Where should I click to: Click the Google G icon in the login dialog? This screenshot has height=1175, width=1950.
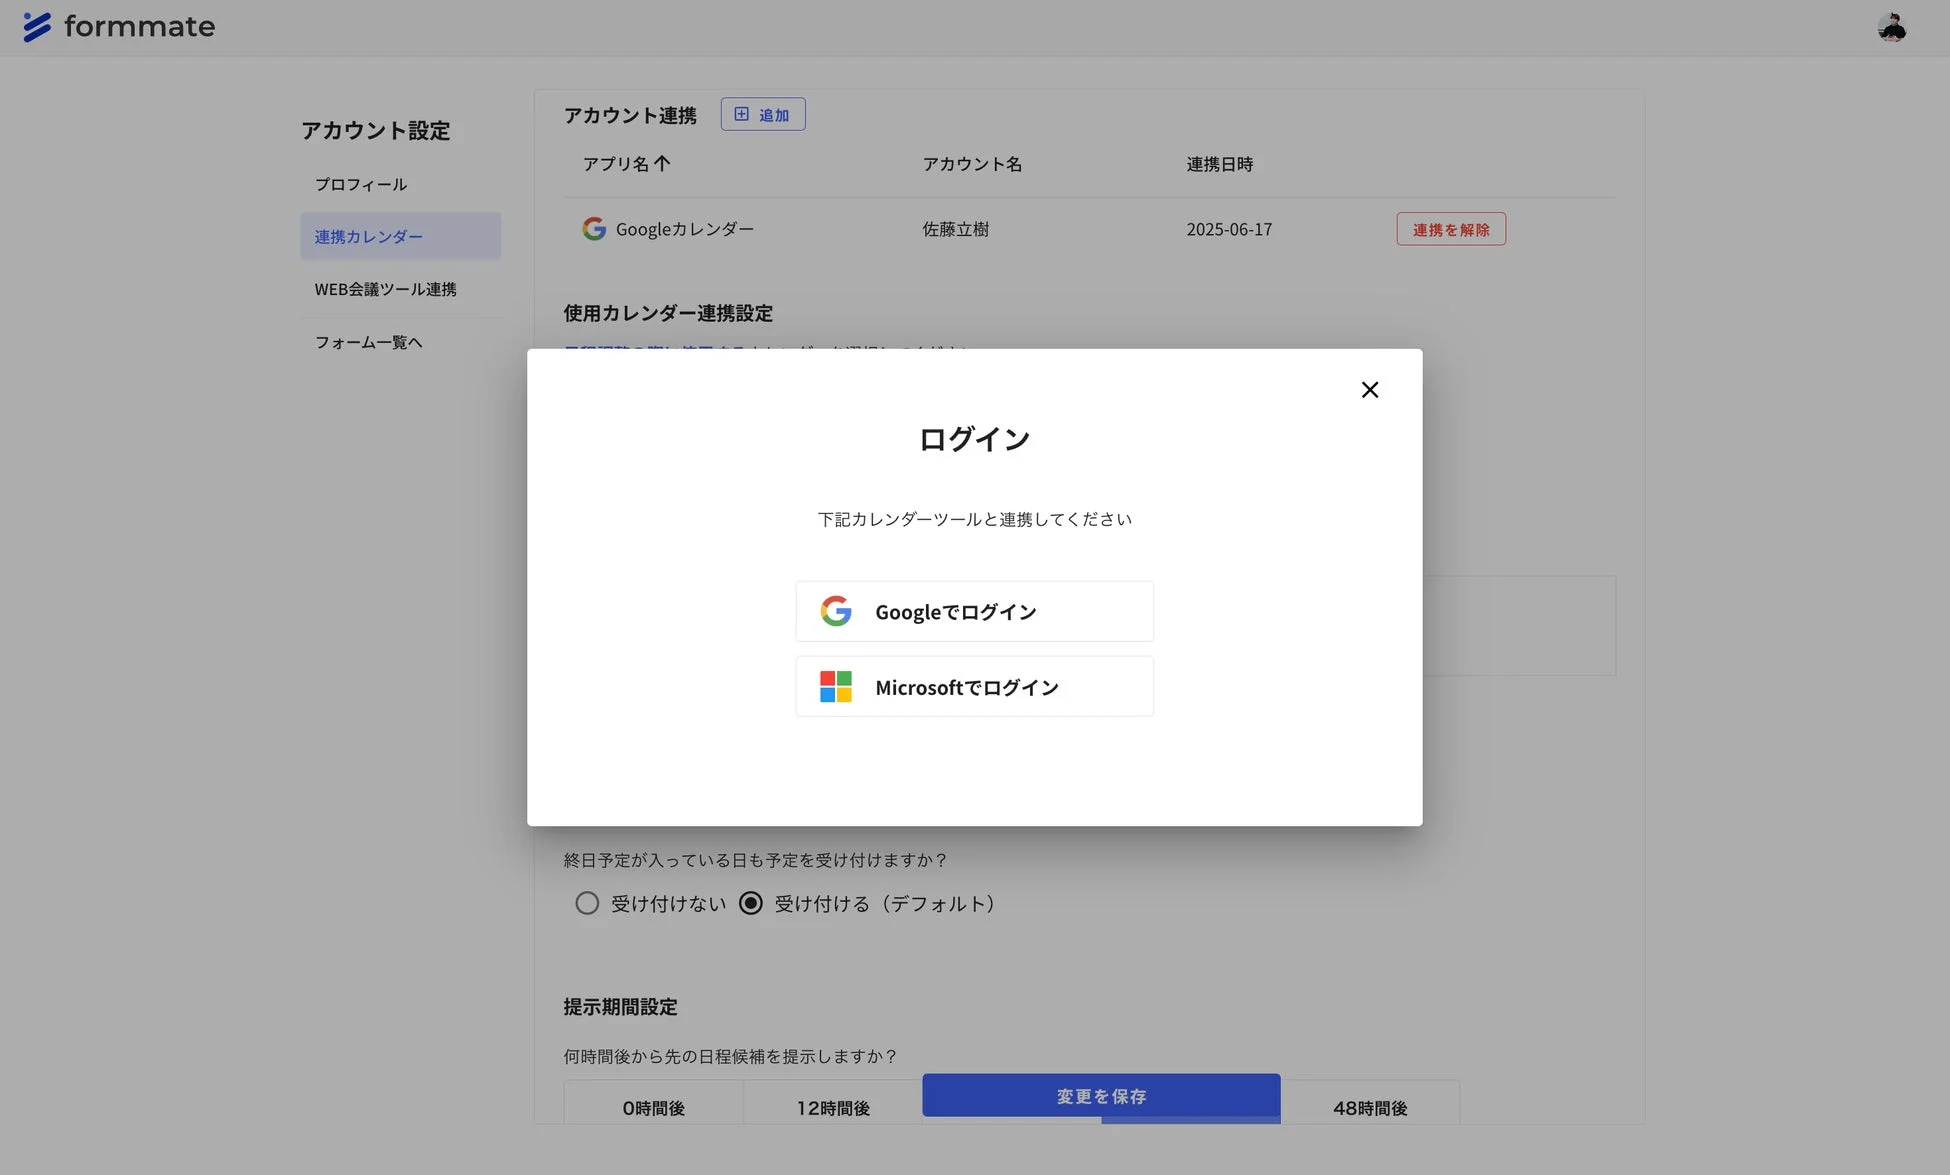(836, 610)
